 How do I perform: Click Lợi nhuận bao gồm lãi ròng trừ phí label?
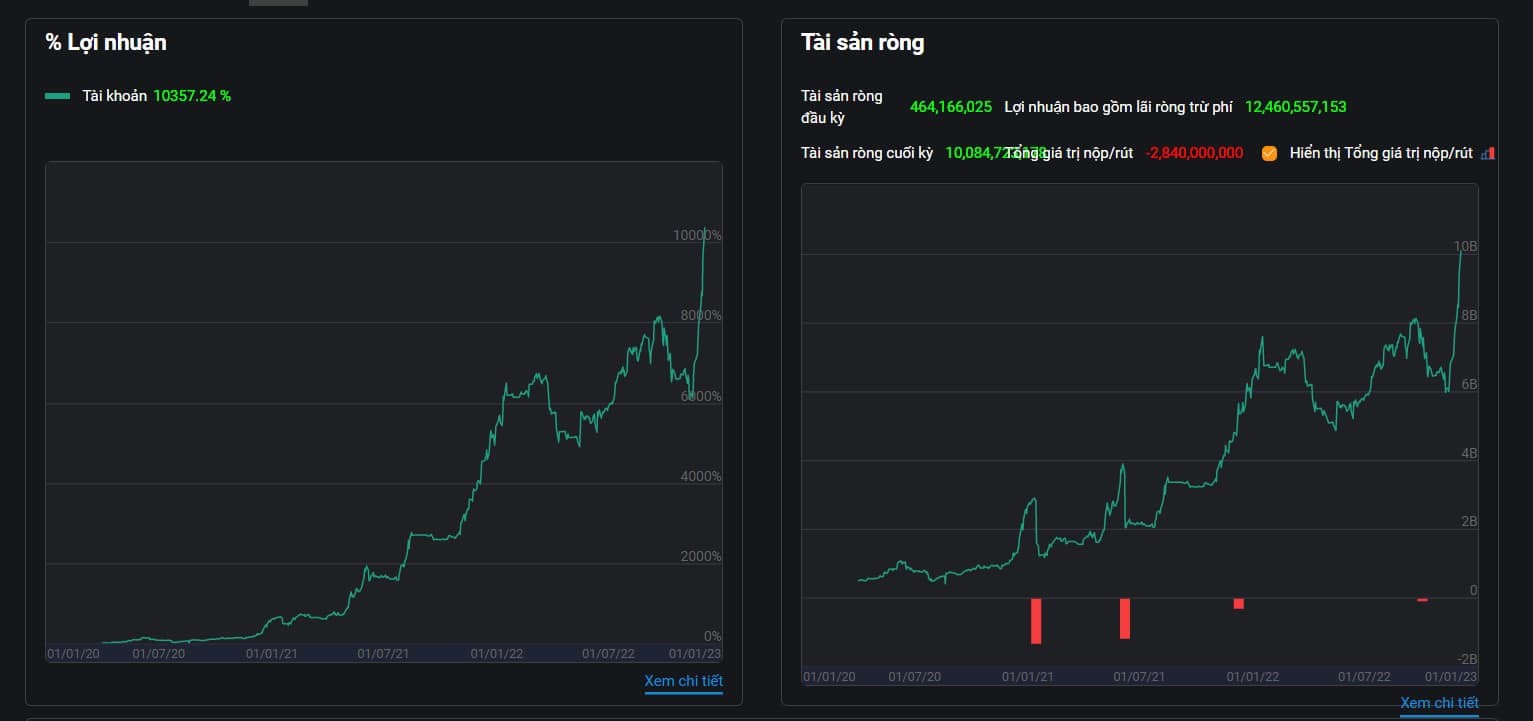(1118, 106)
